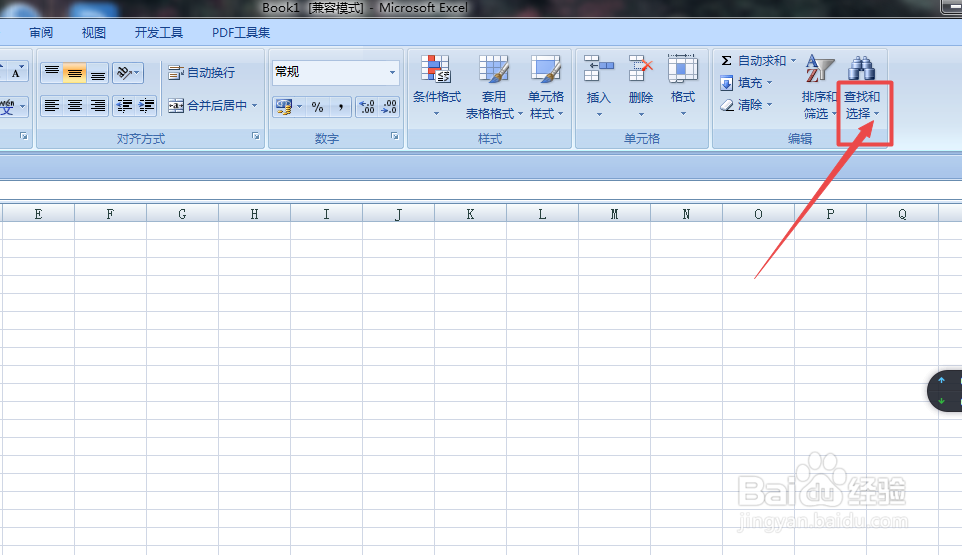Toggle center horizontal alignment
Image resolution: width=962 pixels, height=555 pixels.
point(74,105)
